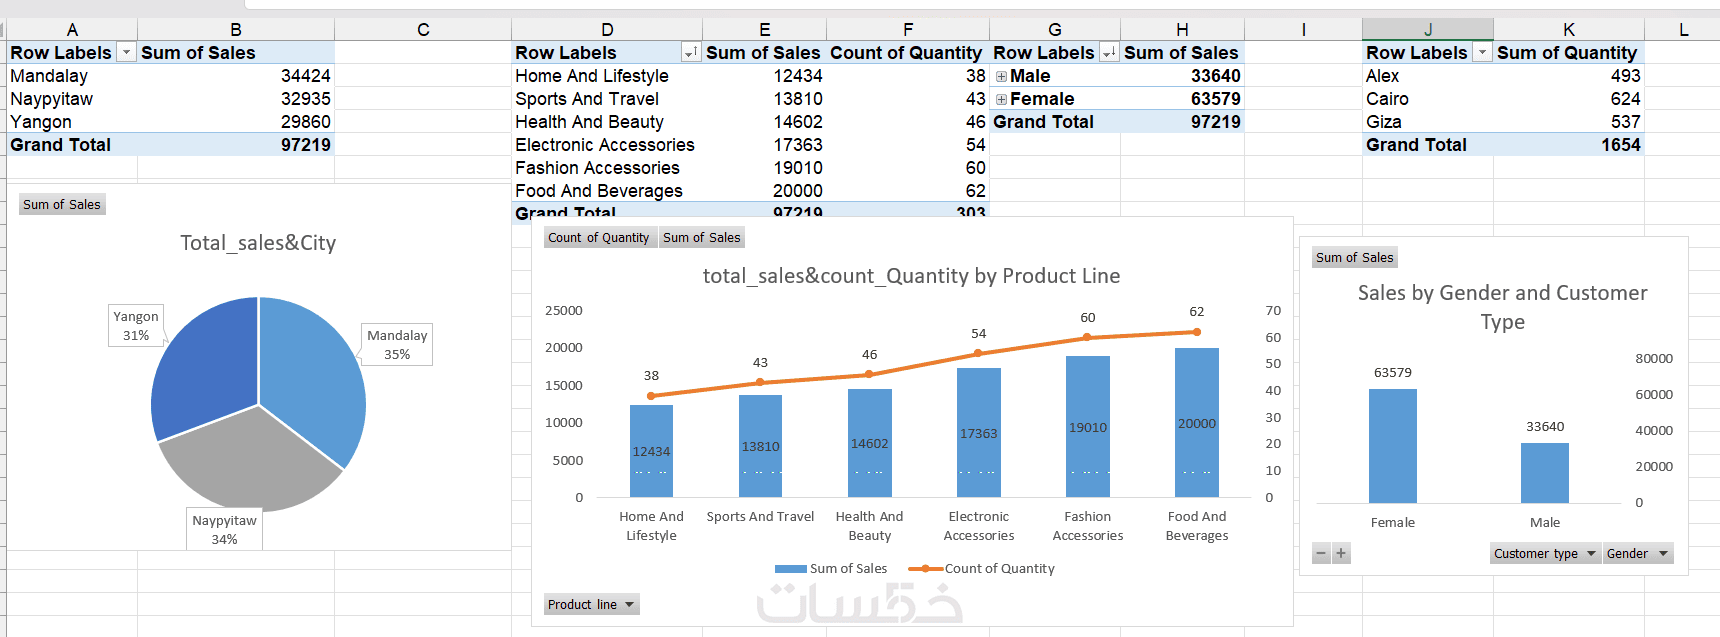Open the Gender chart filter button
The width and height of the screenshot is (1720, 637).
(x=1638, y=553)
